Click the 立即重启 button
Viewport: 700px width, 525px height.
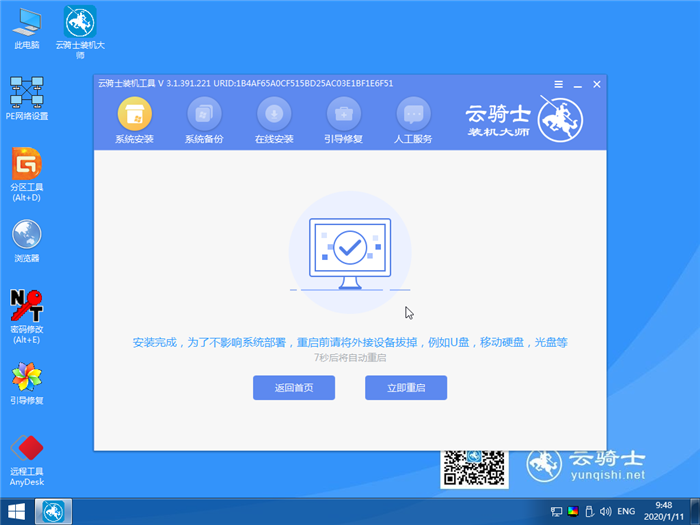pos(406,388)
